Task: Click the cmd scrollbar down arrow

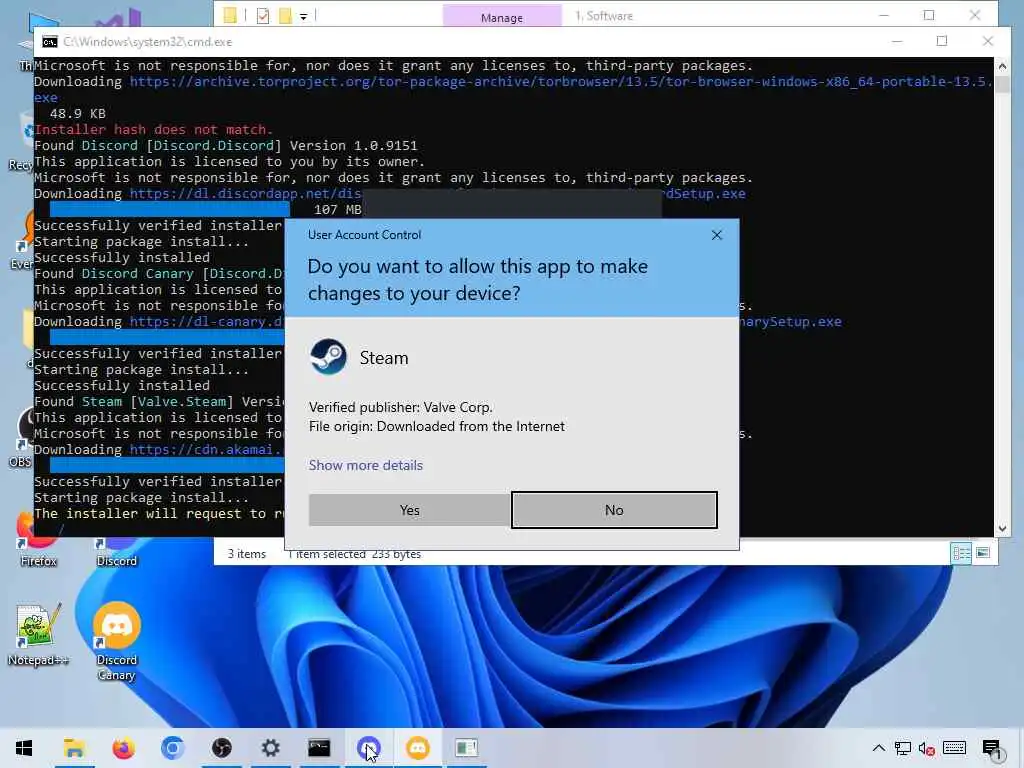Action: (x=1002, y=529)
